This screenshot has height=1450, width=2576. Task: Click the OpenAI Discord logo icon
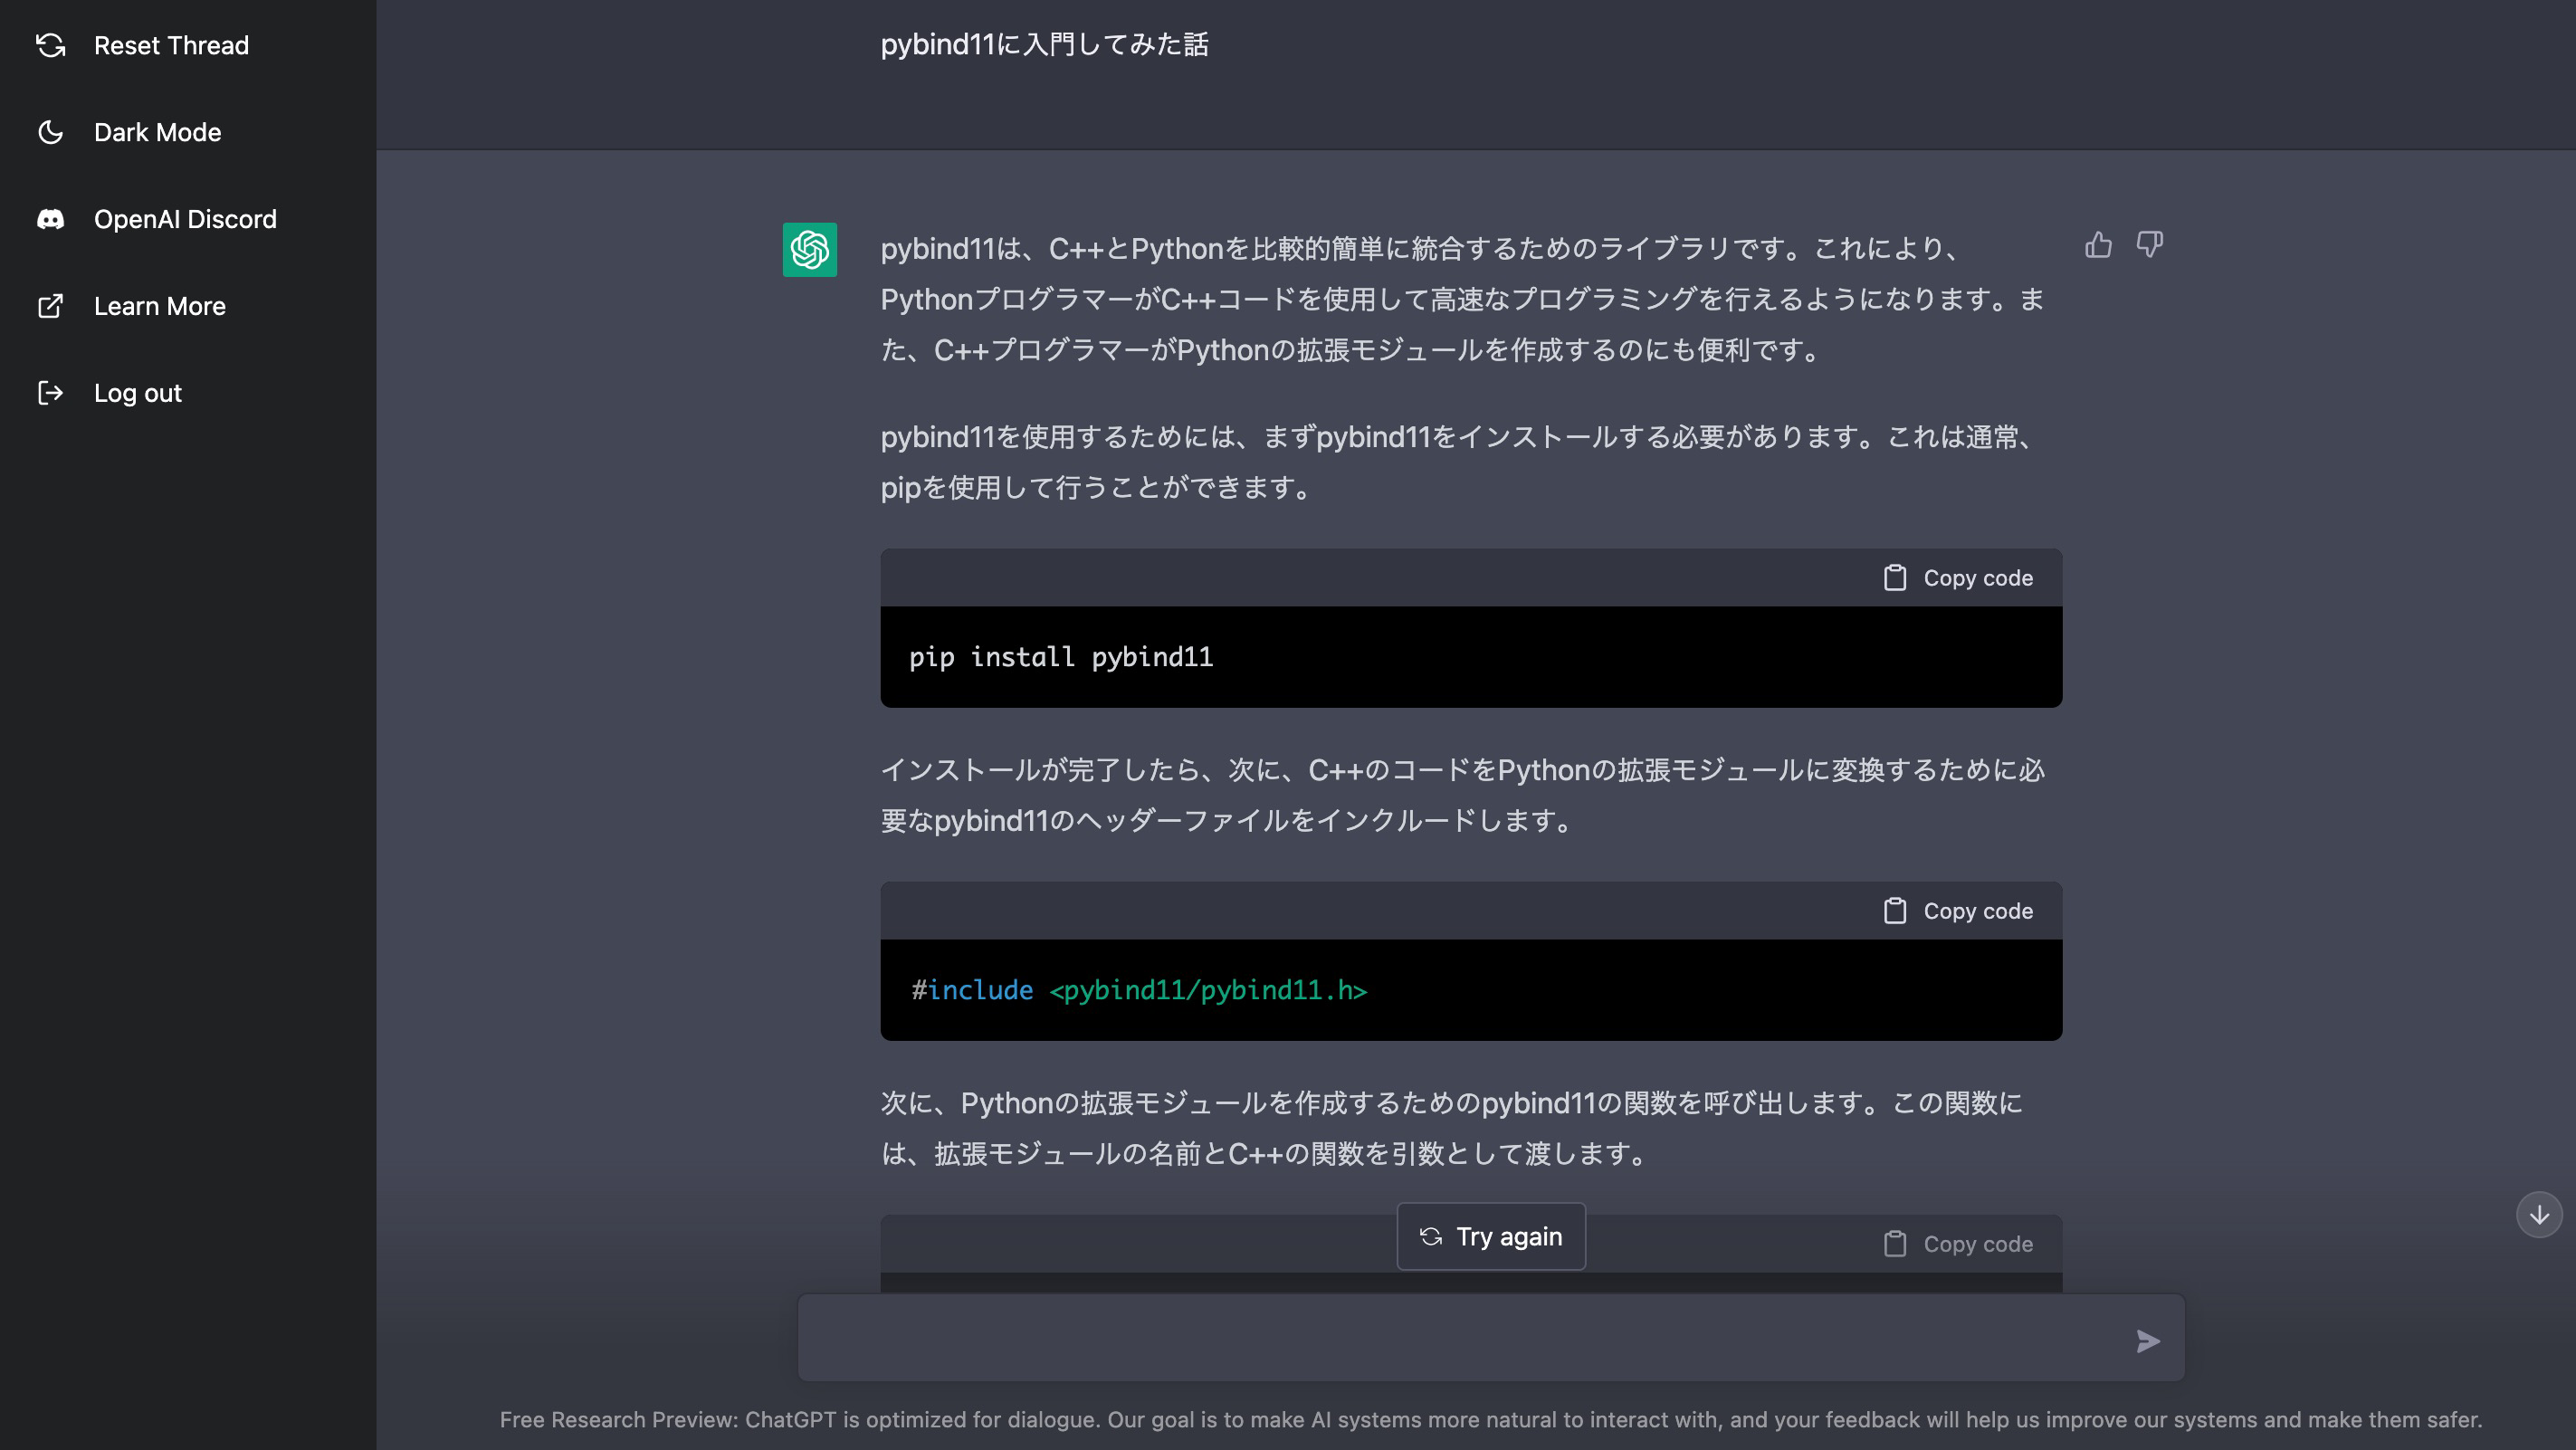click(x=50, y=219)
